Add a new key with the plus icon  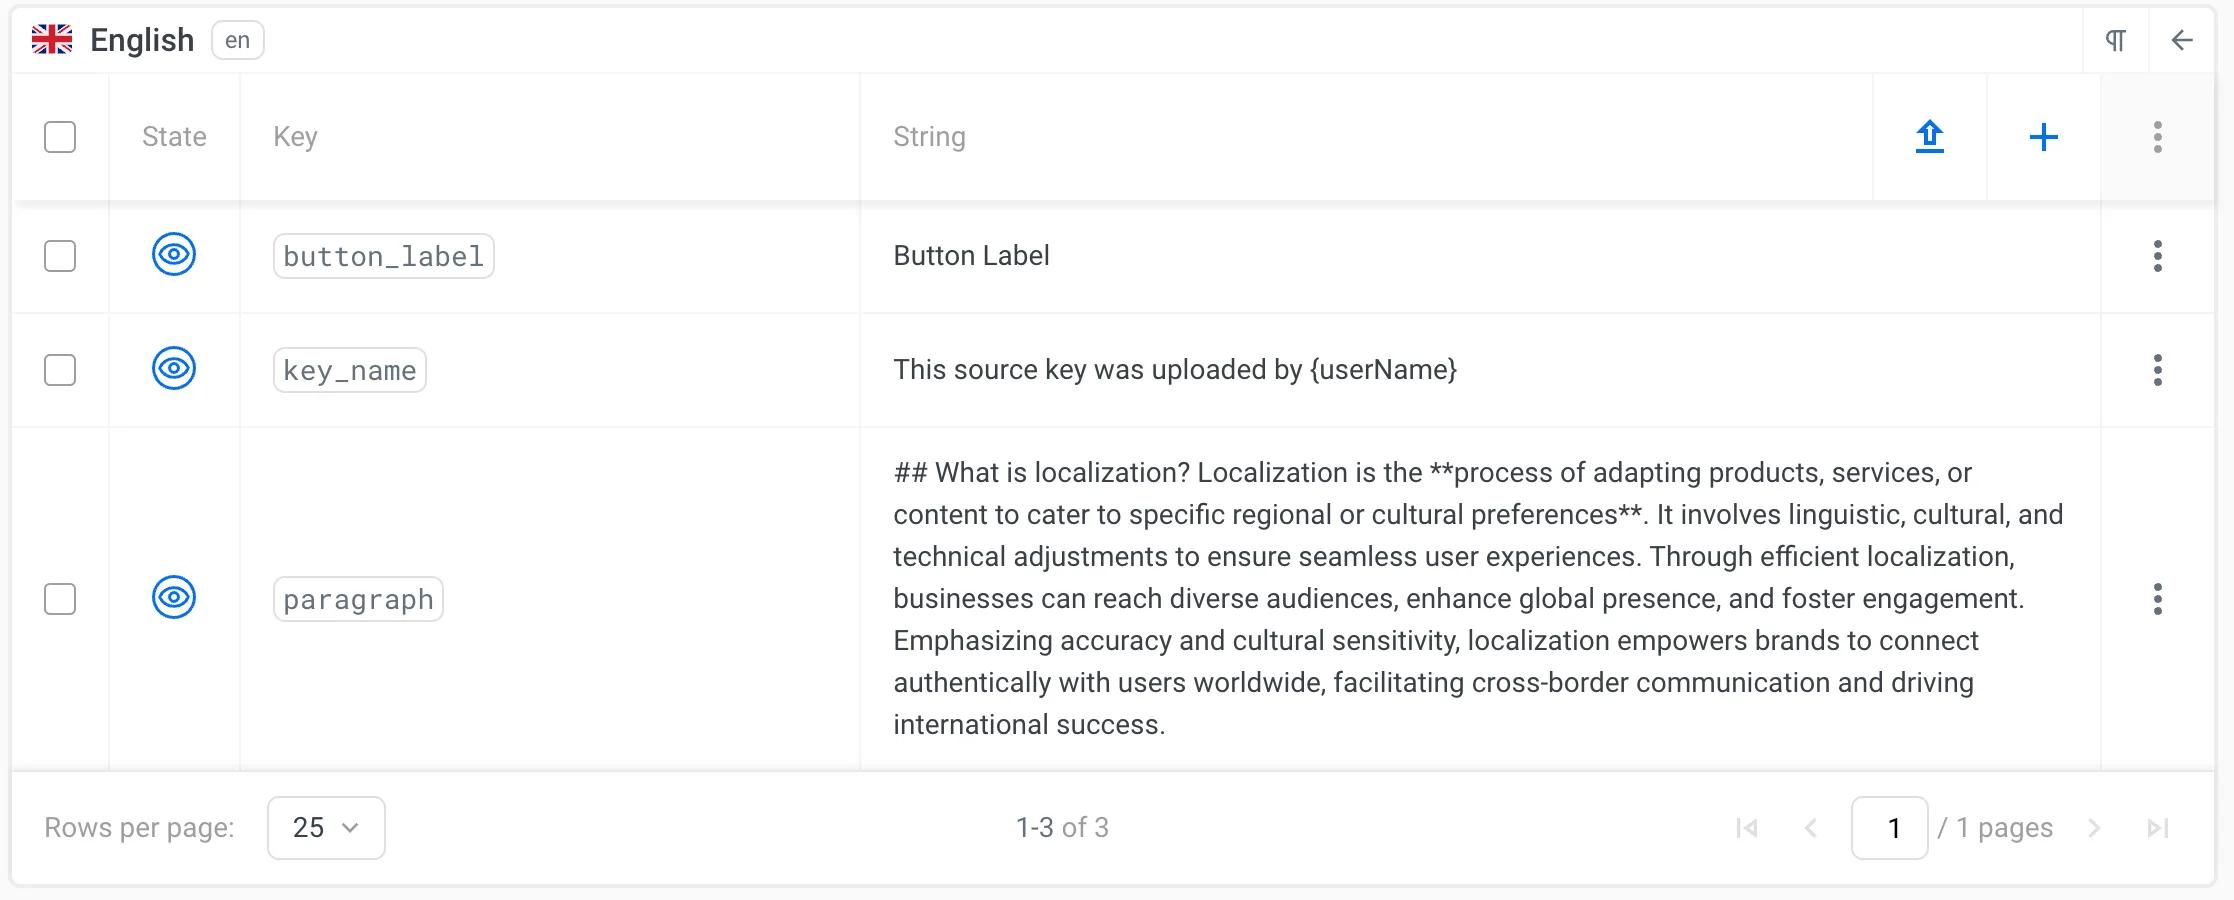pos(2043,137)
